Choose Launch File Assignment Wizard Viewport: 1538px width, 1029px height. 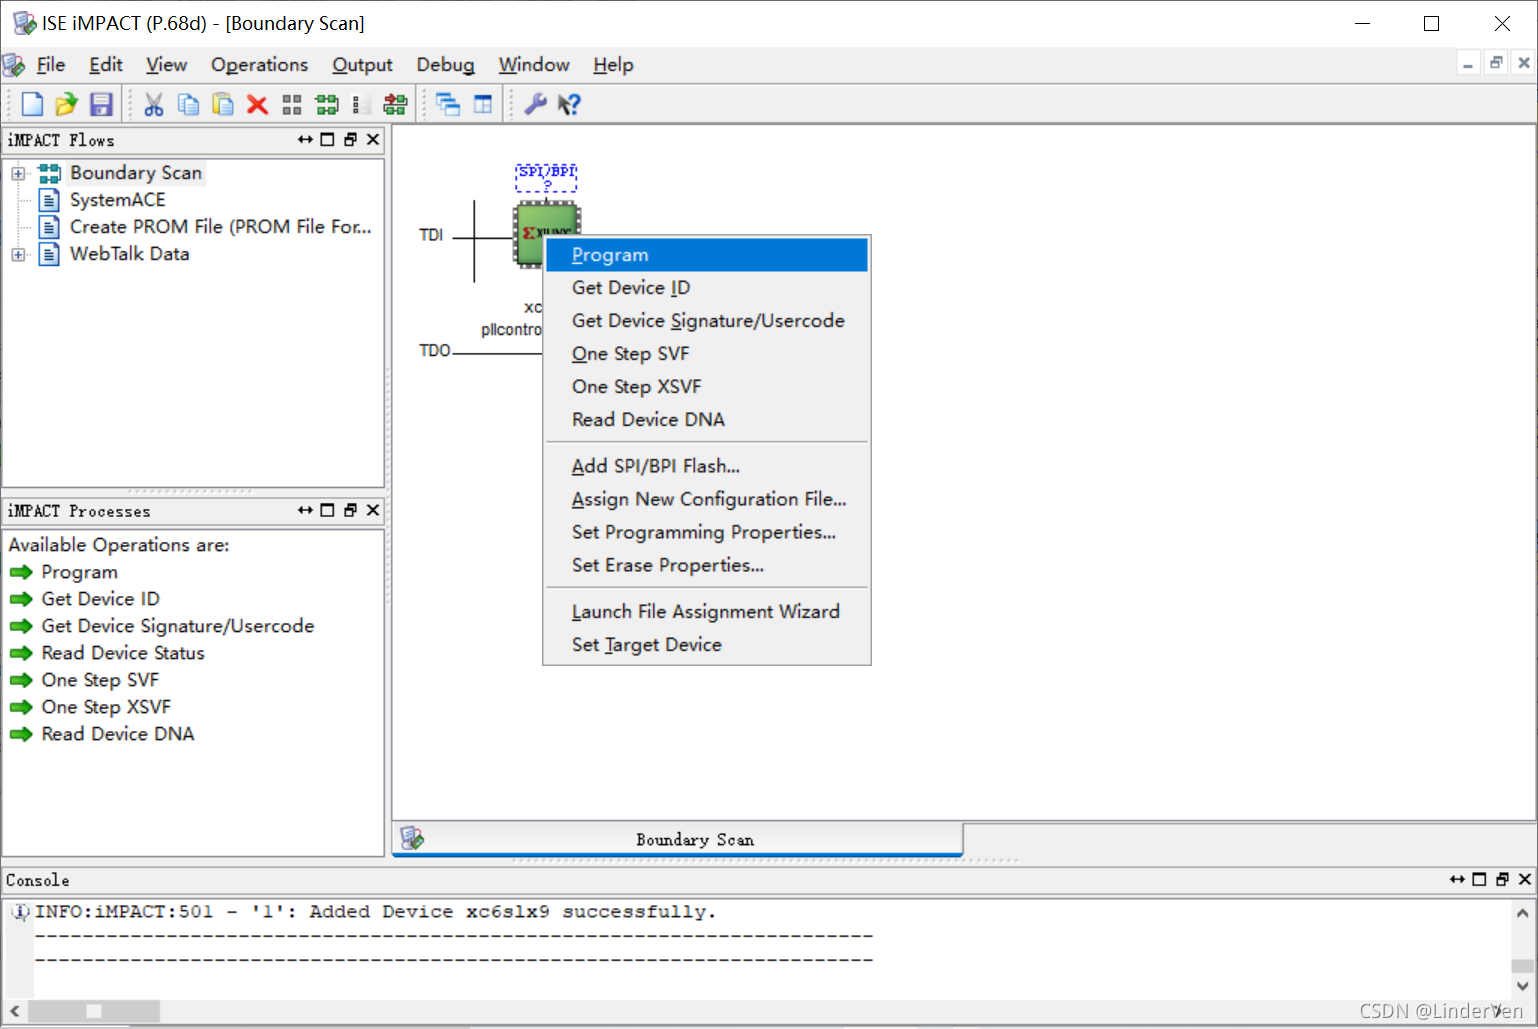click(x=707, y=612)
